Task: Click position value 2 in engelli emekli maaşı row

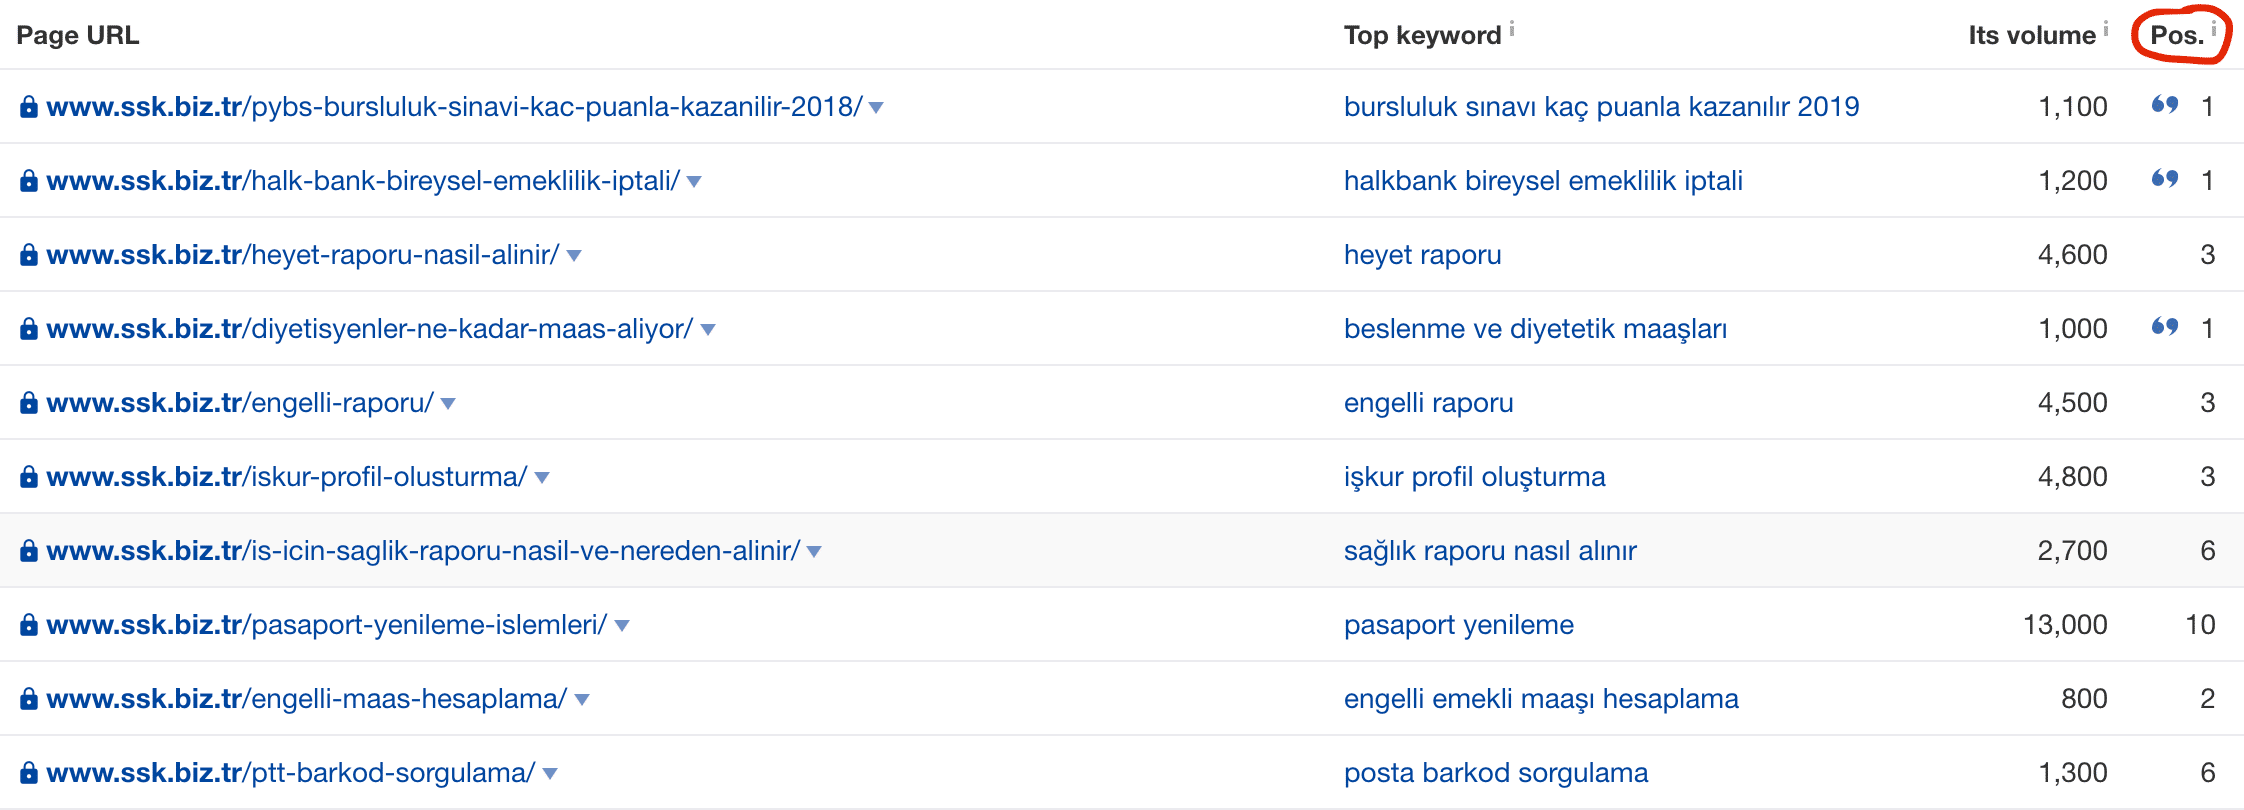Action: tap(2208, 699)
